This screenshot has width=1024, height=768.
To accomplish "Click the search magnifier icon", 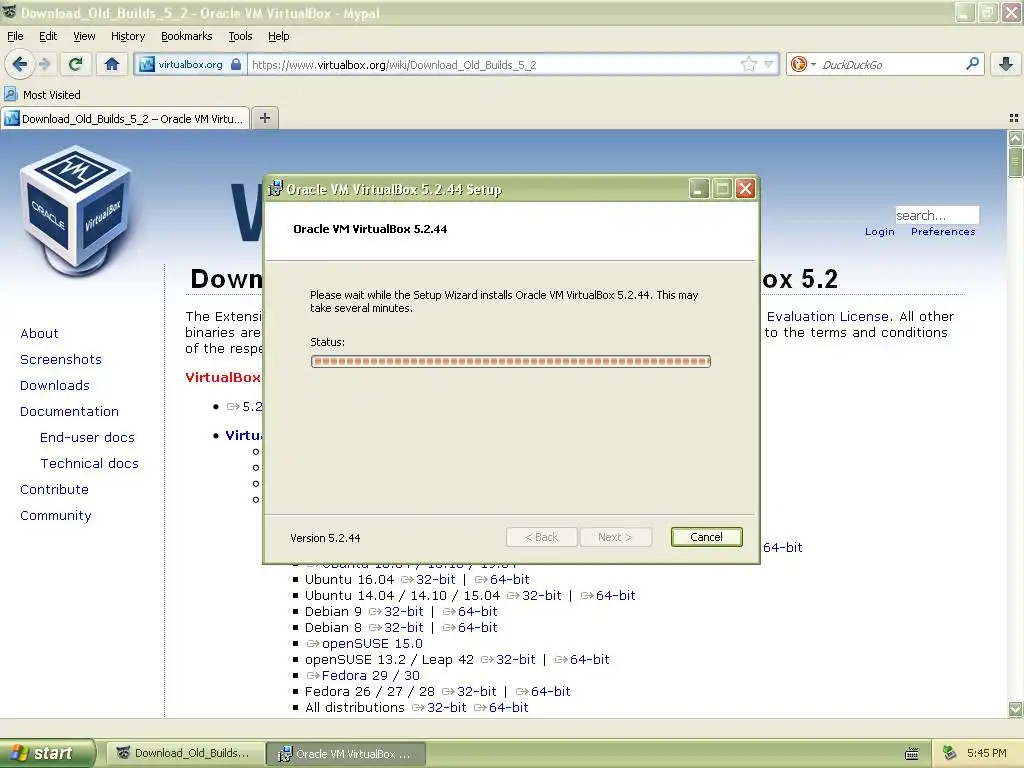I will [x=972, y=63].
